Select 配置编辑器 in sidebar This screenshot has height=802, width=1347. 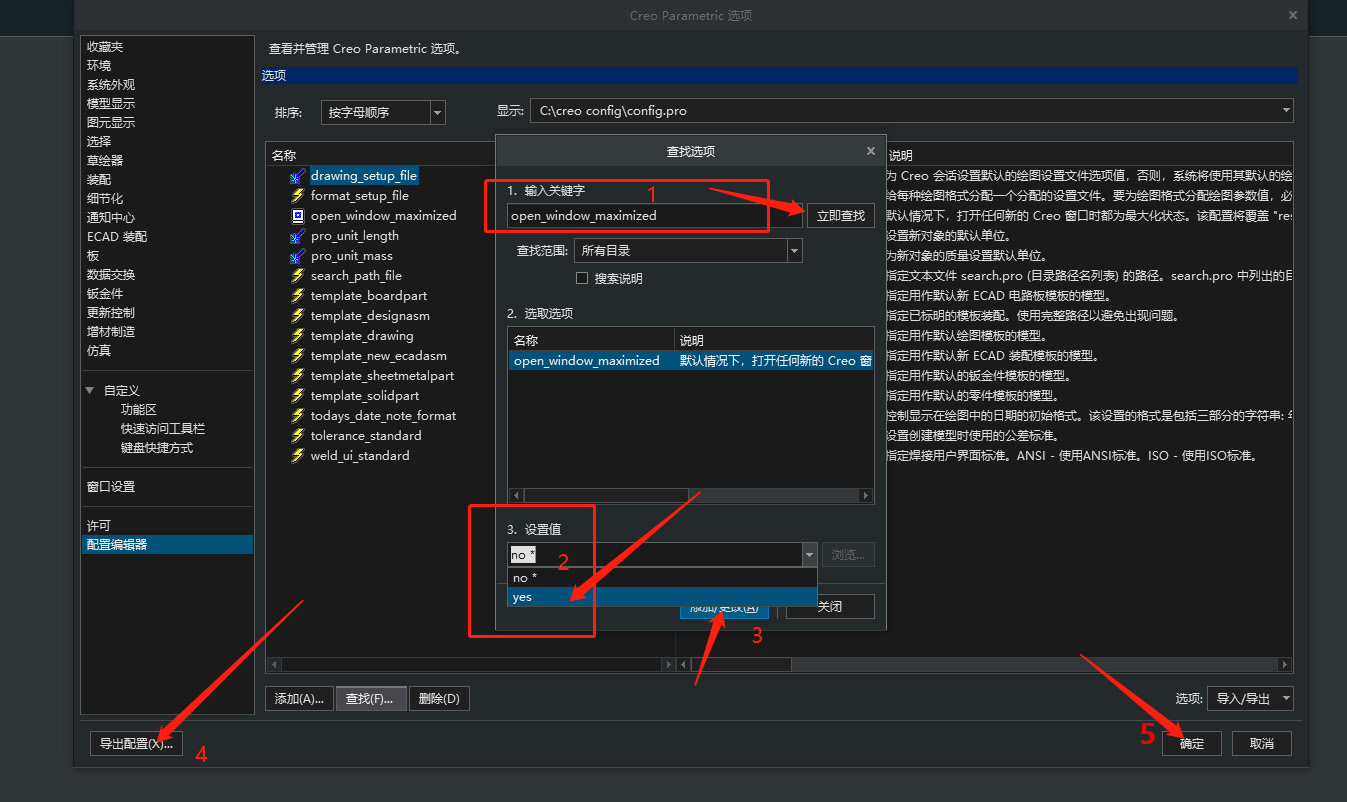click(x=167, y=545)
